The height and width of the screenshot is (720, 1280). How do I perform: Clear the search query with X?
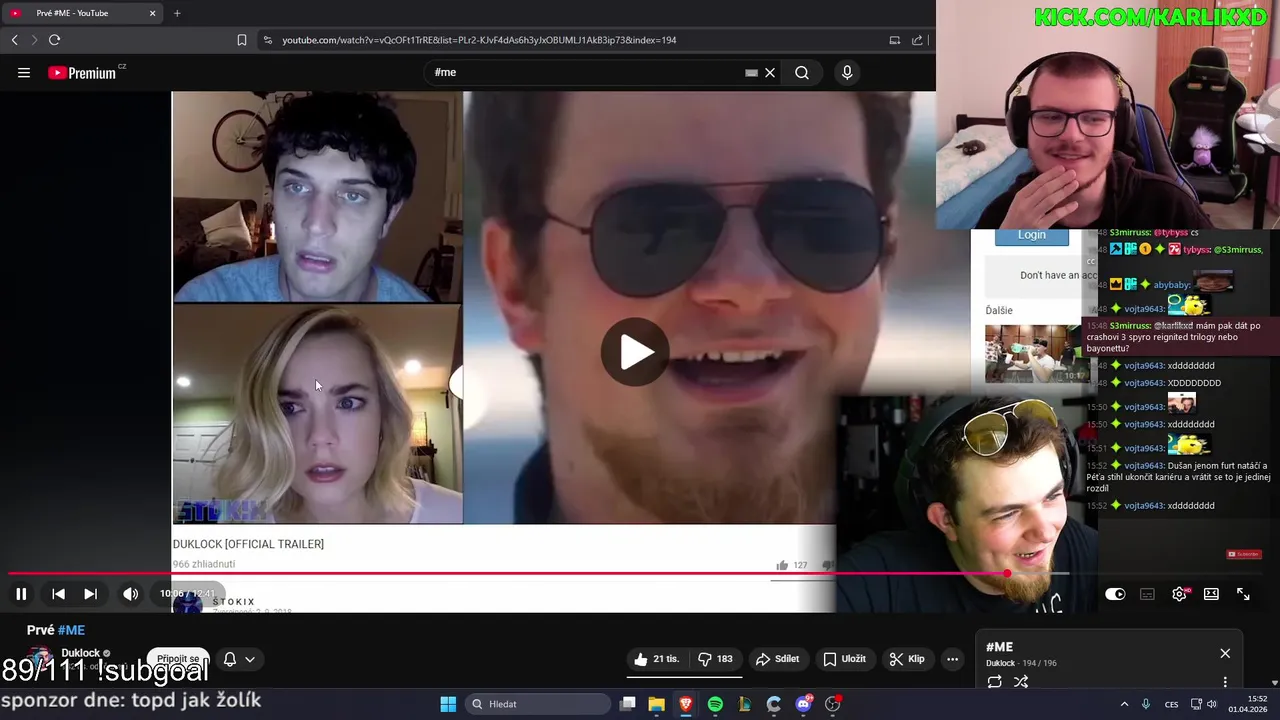click(x=770, y=72)
